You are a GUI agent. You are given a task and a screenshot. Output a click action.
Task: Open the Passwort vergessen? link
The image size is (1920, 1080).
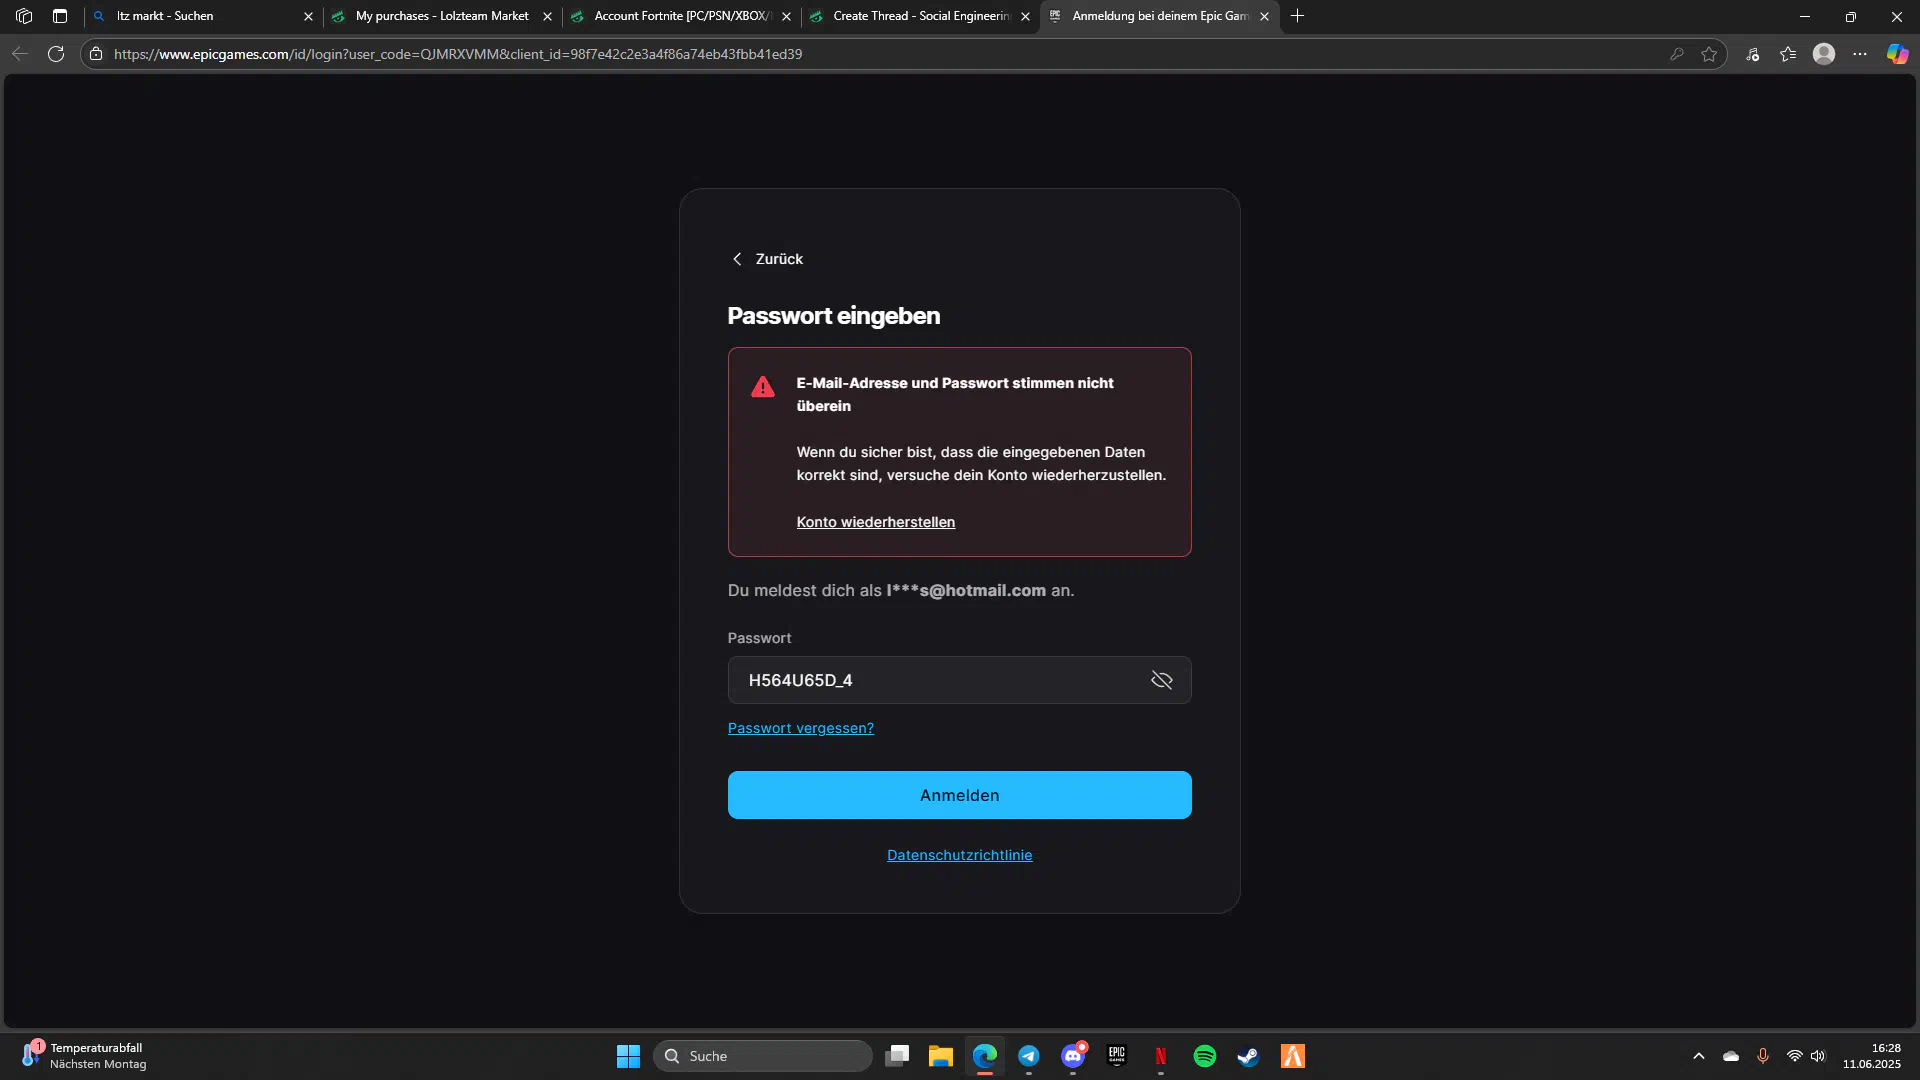(x=800, y=728)
